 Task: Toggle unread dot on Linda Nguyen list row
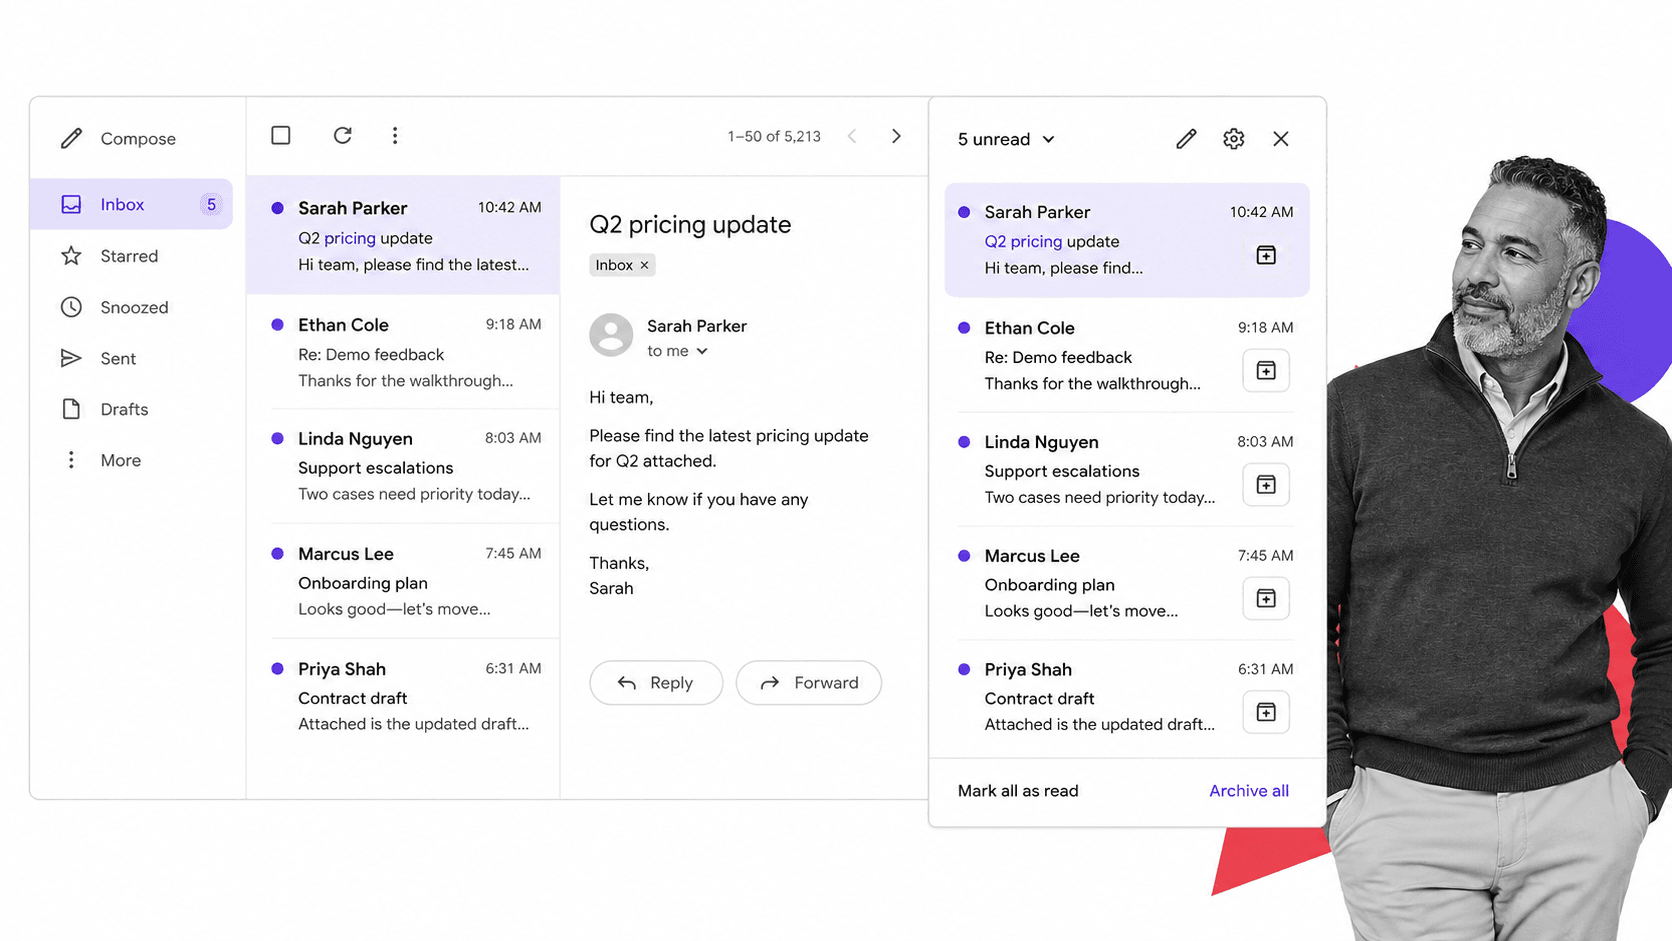pos(278,438)
